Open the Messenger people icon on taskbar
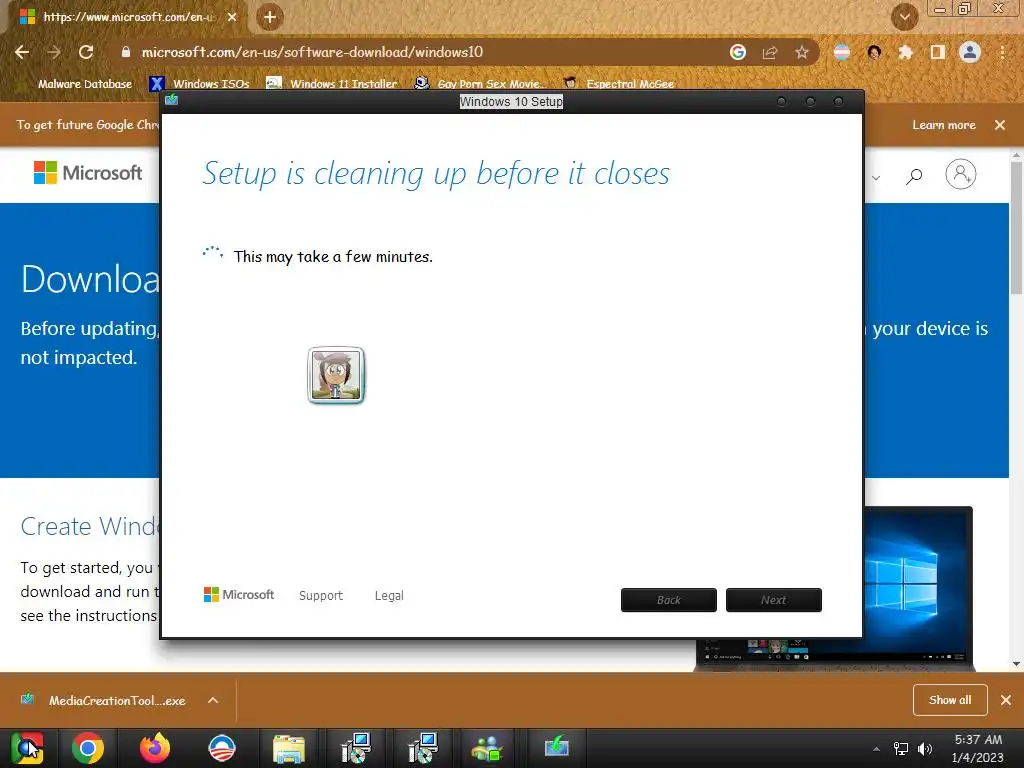Screen dimensions: 1024x768 tap(487, 749)
